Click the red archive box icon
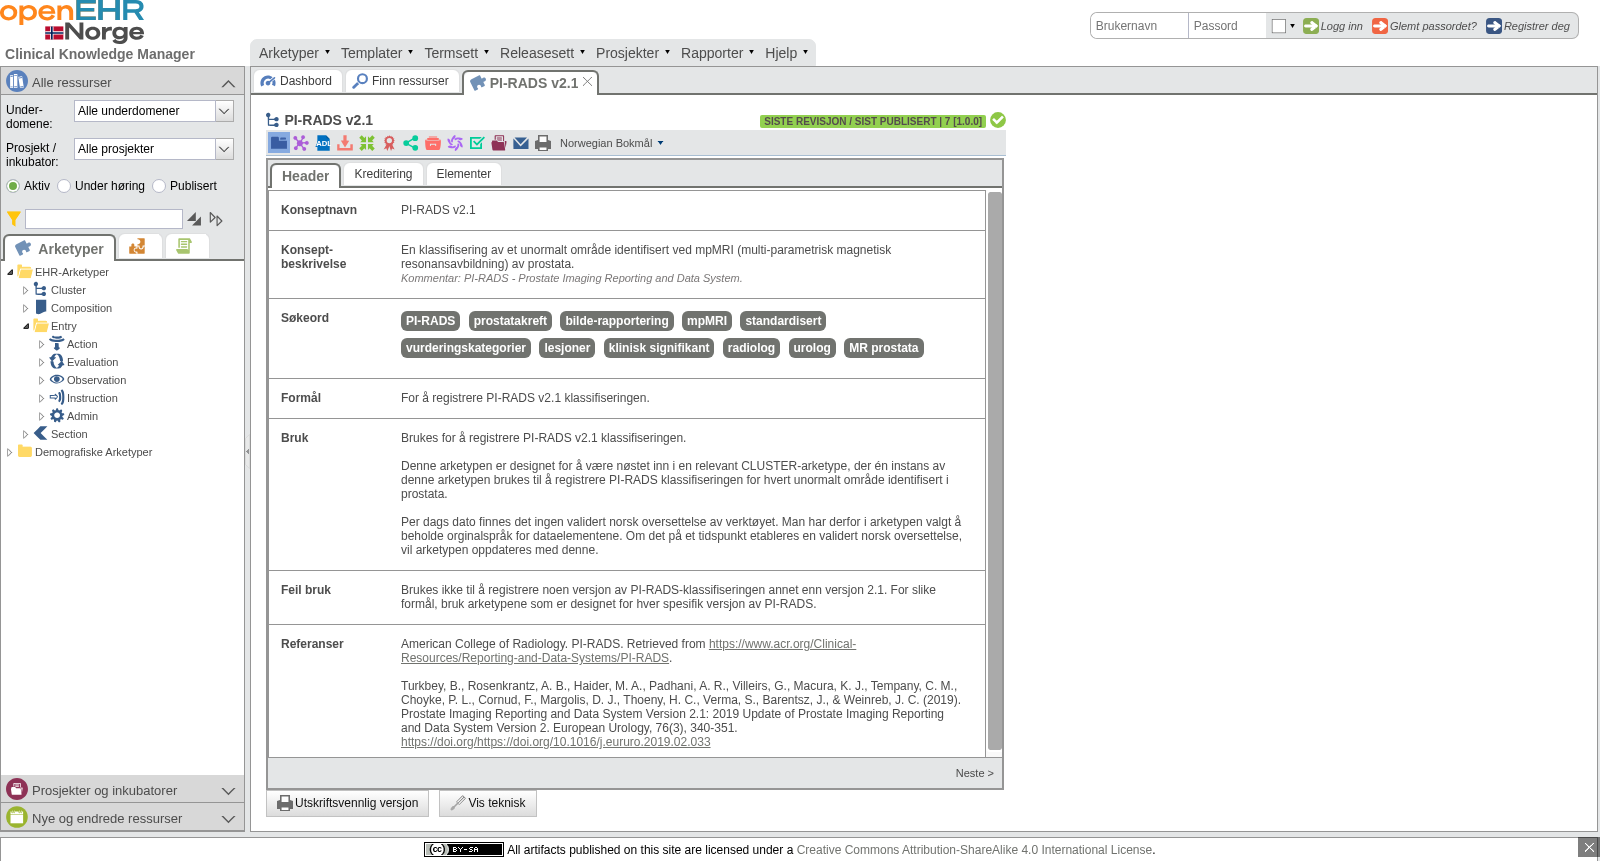Viewport: 1600px width, 861px height. tap(433, 143)
